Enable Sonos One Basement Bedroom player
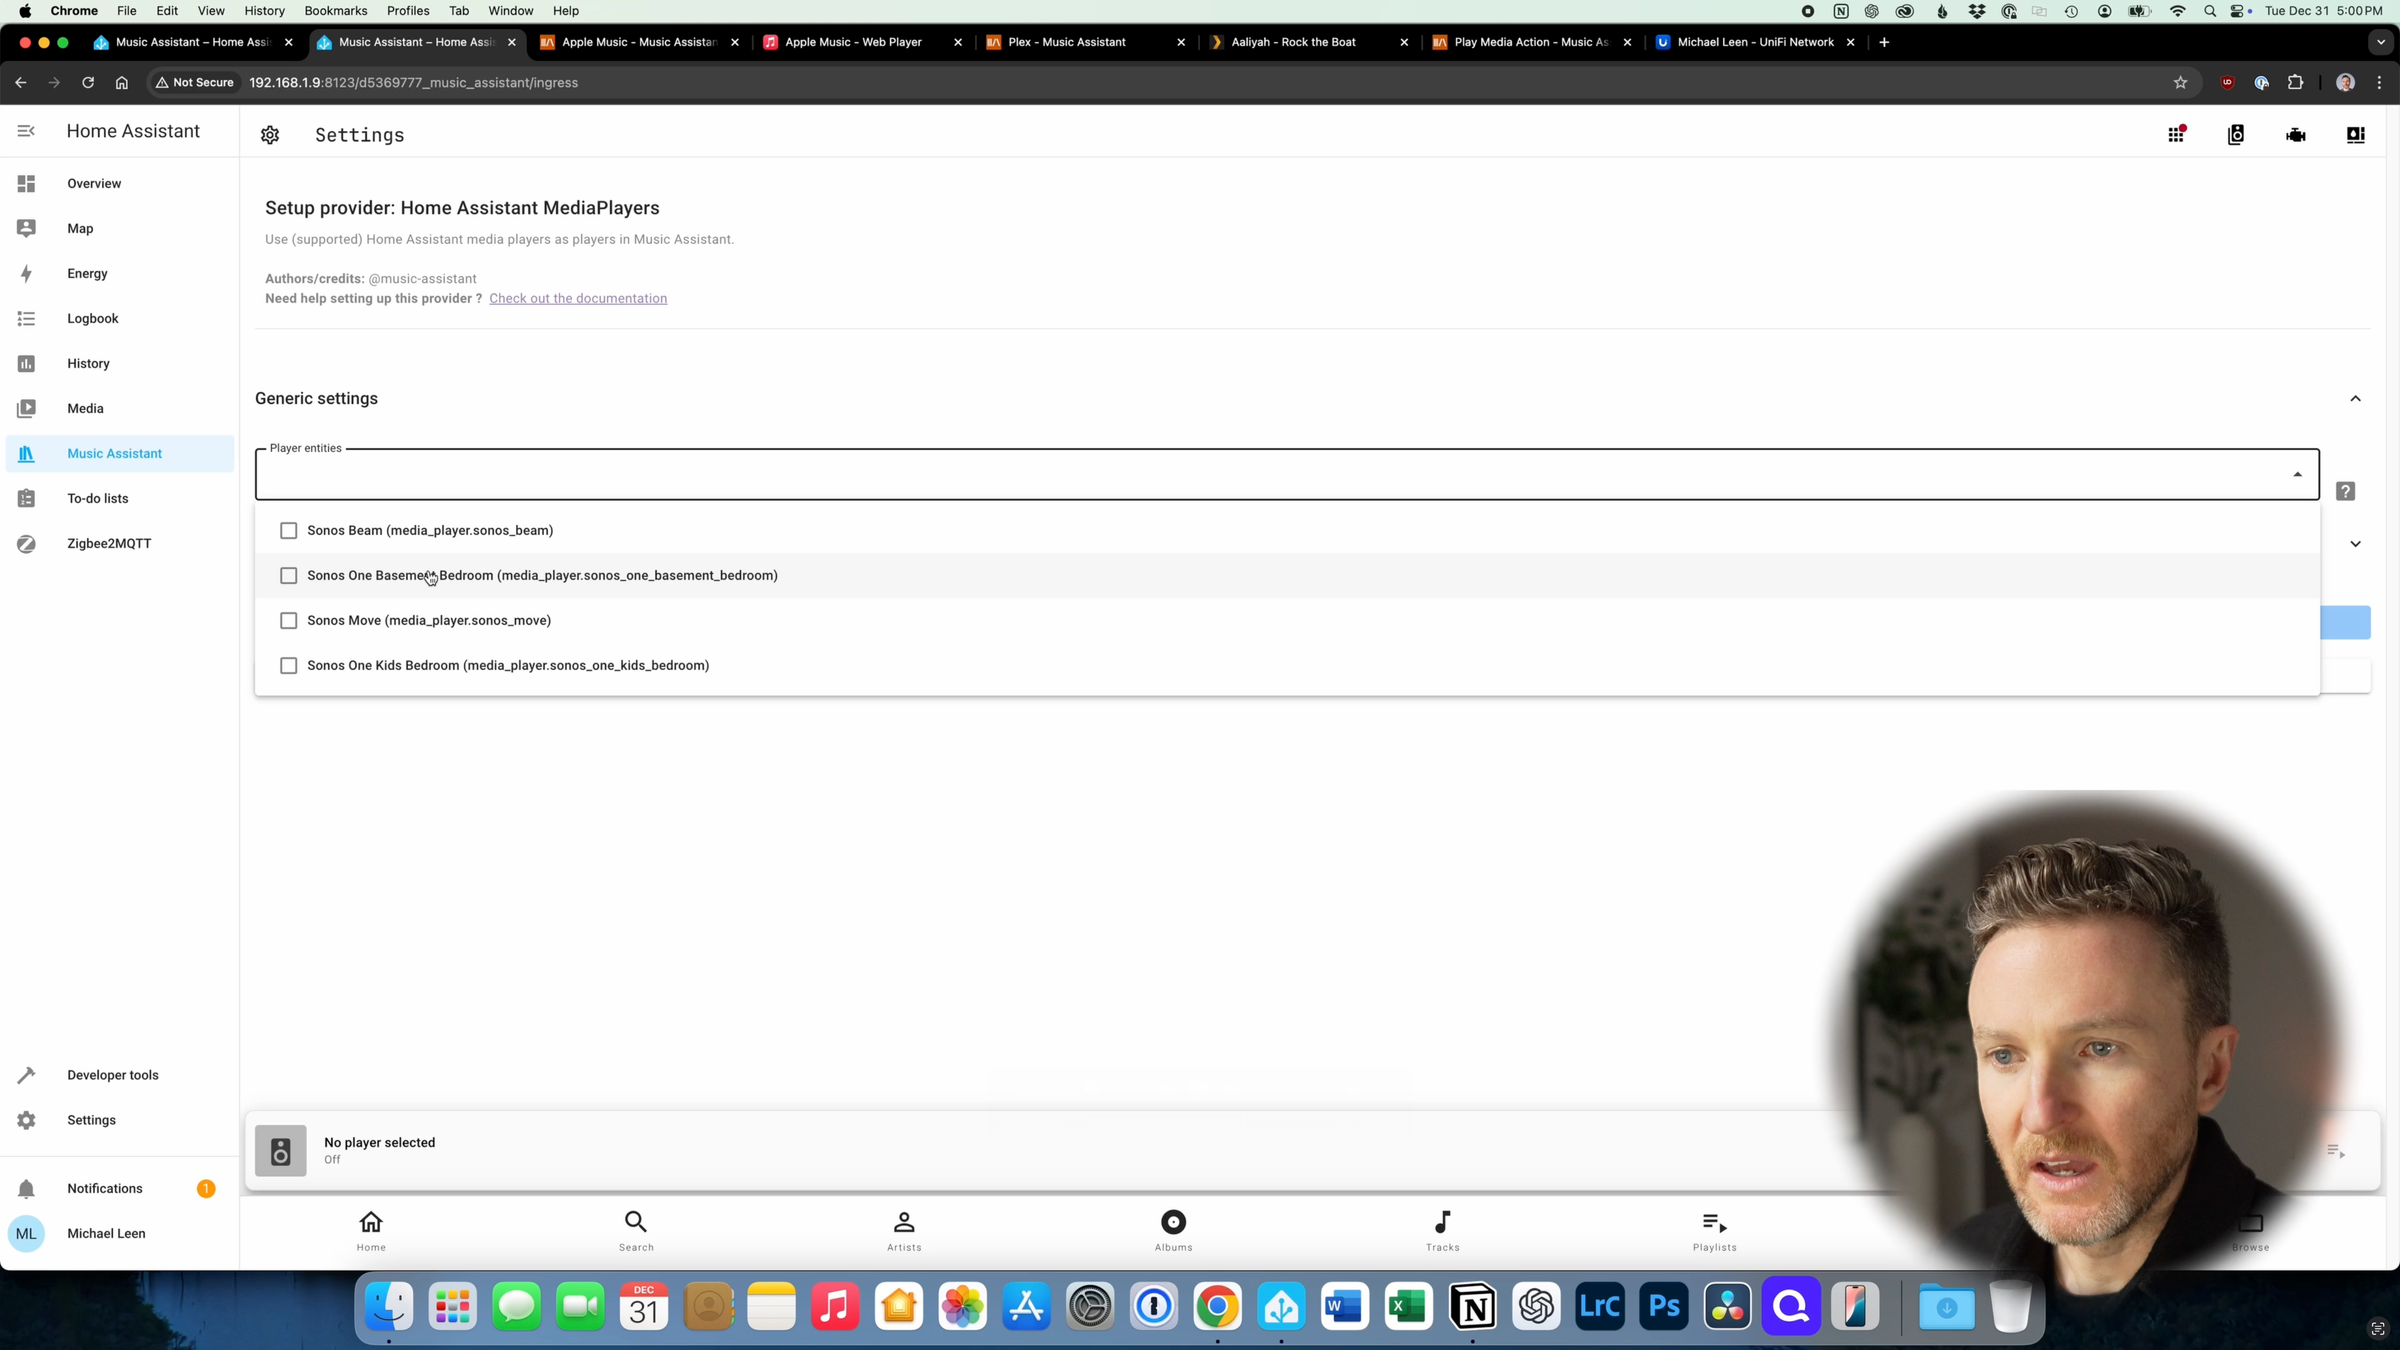Screen dimensions: 2400x1350 click(x=289, y=575)
